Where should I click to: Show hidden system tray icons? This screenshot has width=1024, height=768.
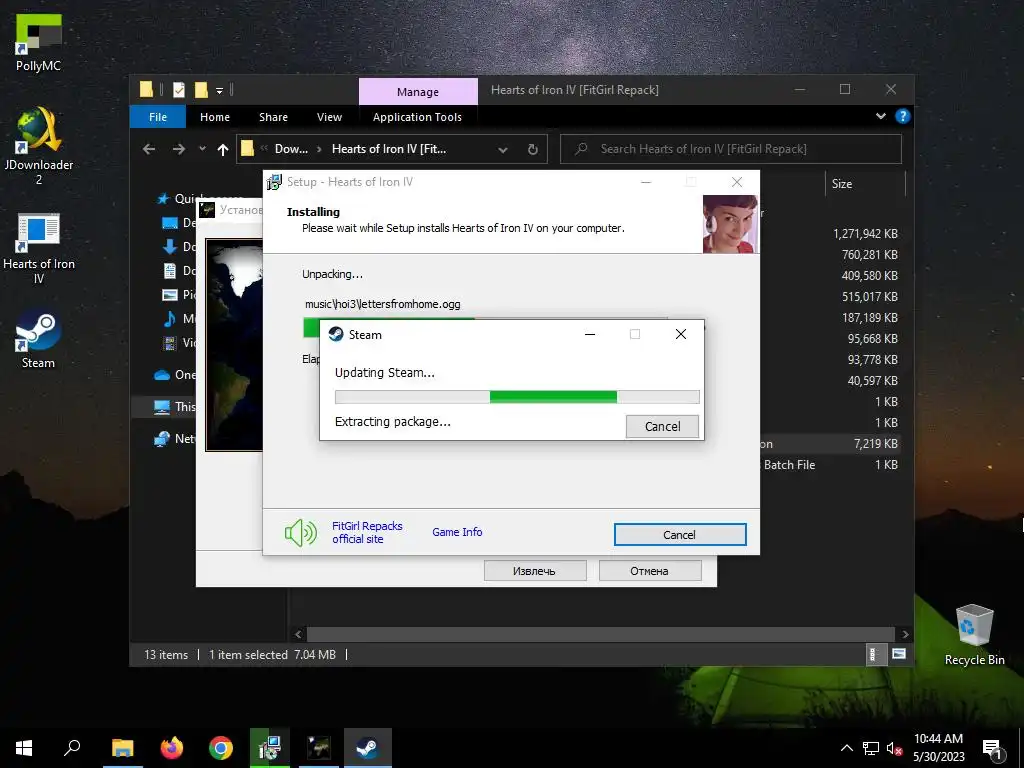pos(846,748)
